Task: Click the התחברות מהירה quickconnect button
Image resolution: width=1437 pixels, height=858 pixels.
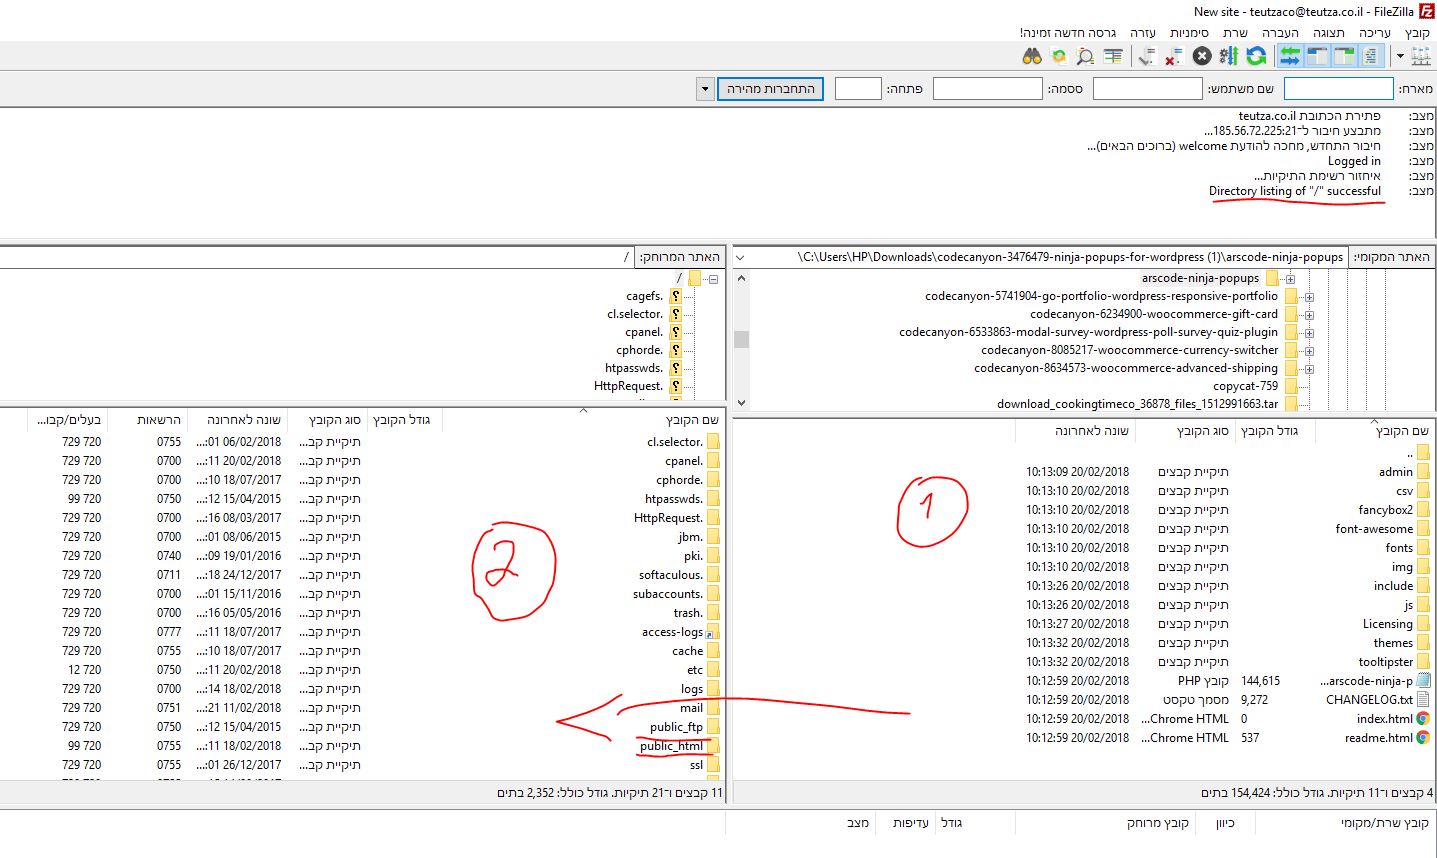Action: click(770, 89)
